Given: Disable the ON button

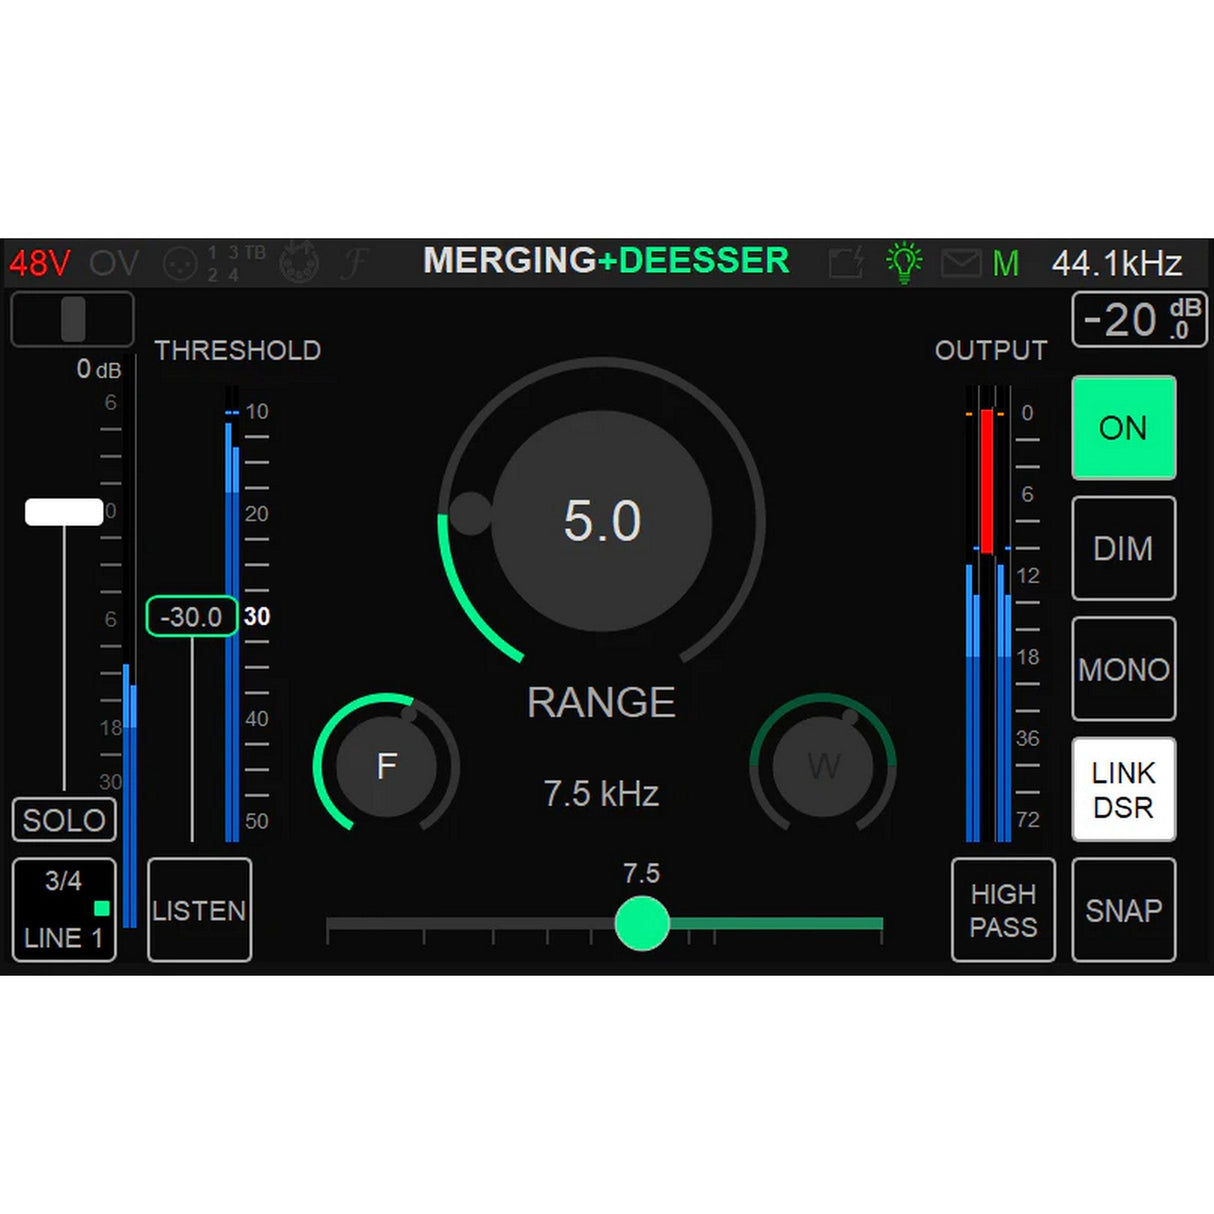Looking at the screenshot, I should (x=1123, y=428).
